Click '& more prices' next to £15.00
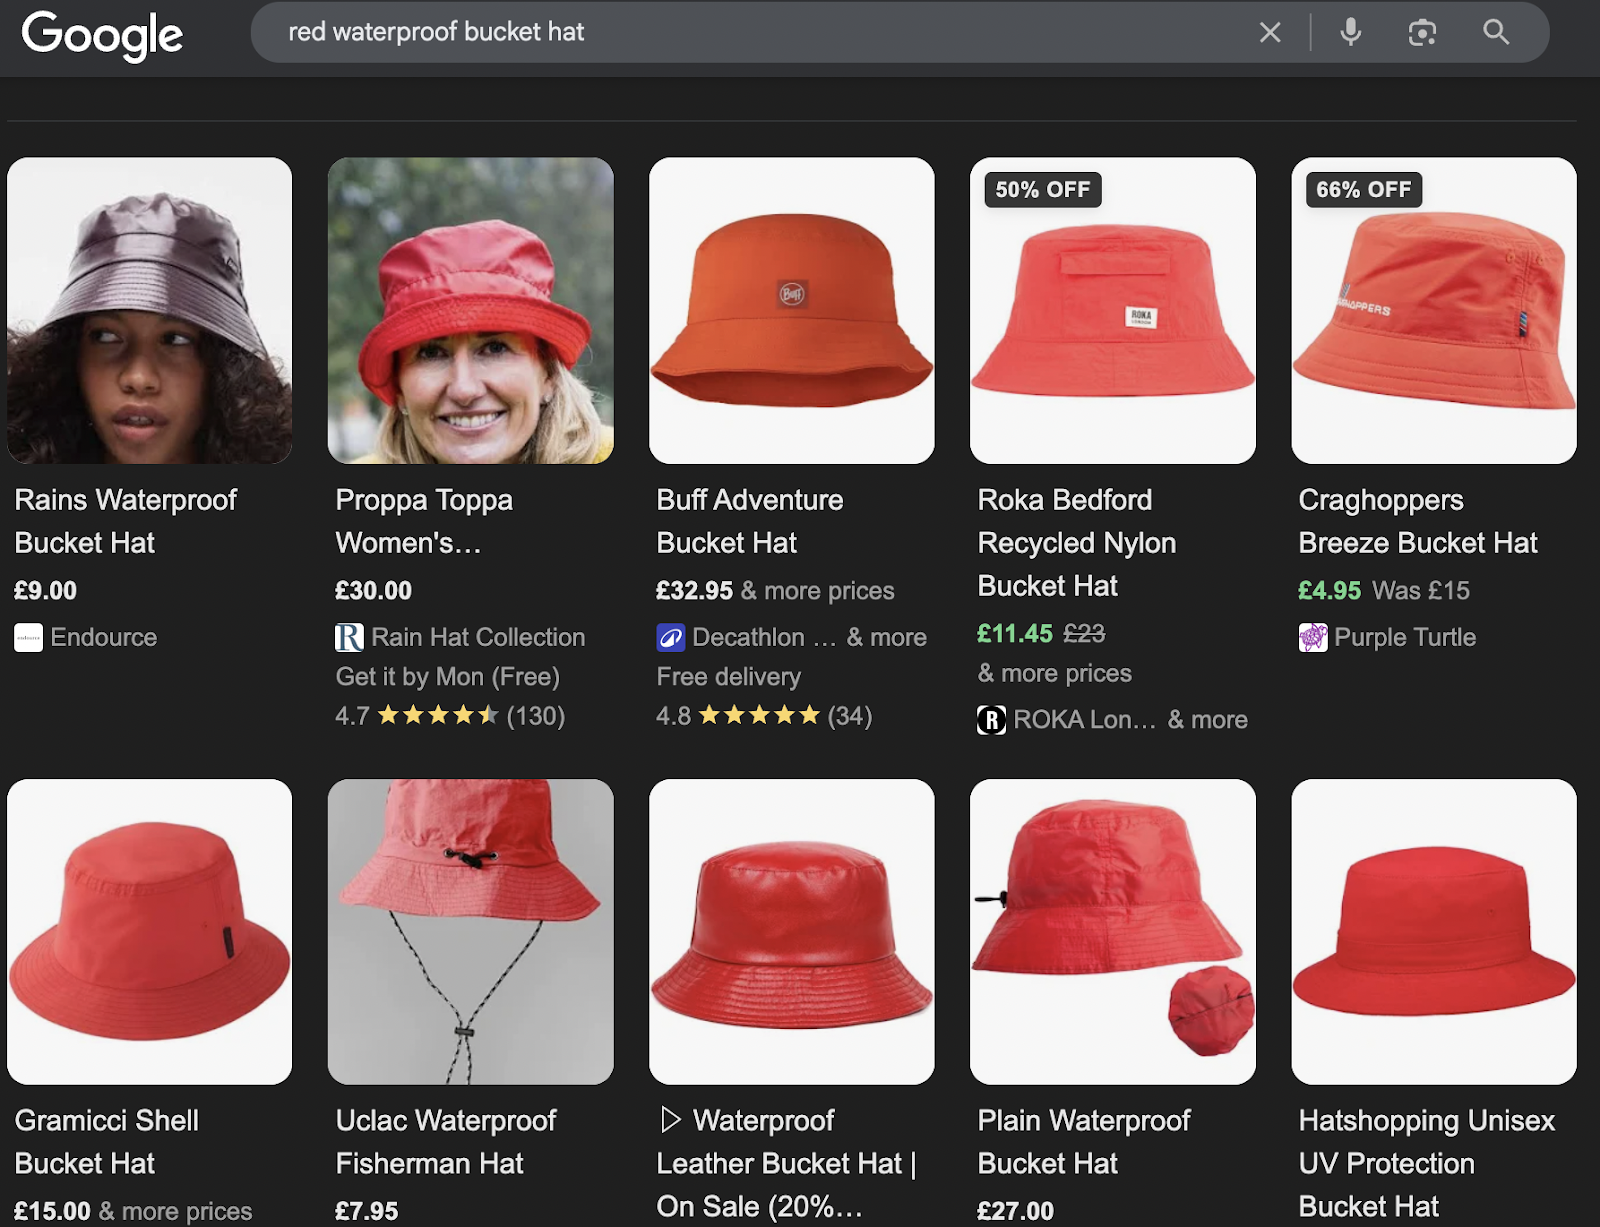Image resolution: width=1600 pixels, height=1227 pixels. tap(176, 1212)
